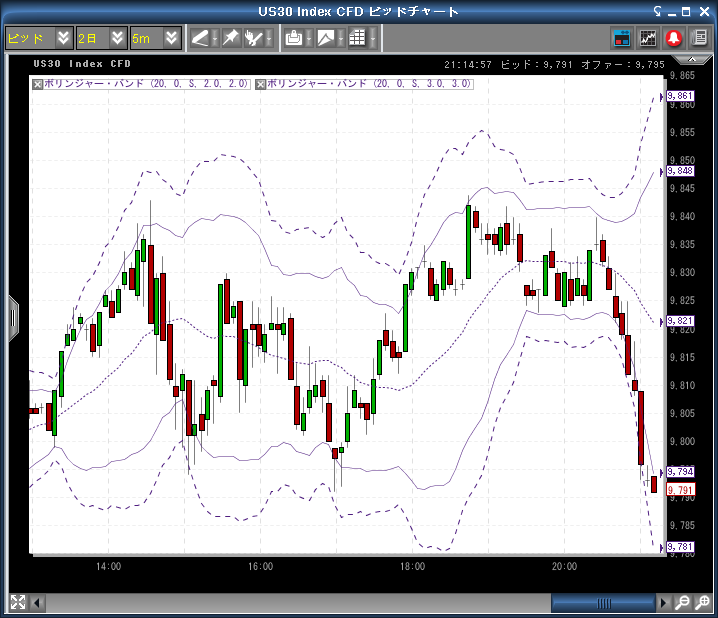Open the chart type icon in the top right
This screenshot has height=618, width=718.
pyautogui.click(x=649, y=38)
